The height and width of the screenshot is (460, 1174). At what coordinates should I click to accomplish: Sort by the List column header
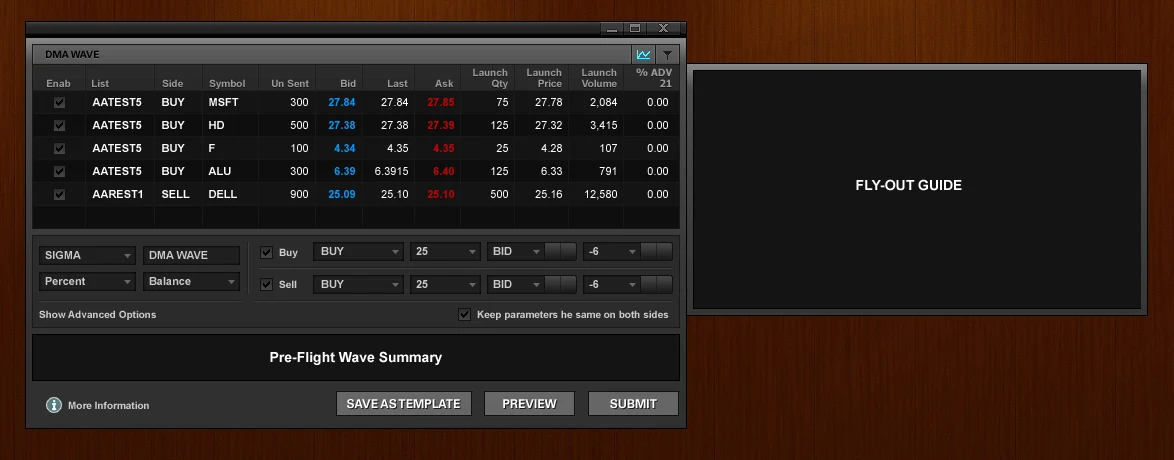pos(100,83)
